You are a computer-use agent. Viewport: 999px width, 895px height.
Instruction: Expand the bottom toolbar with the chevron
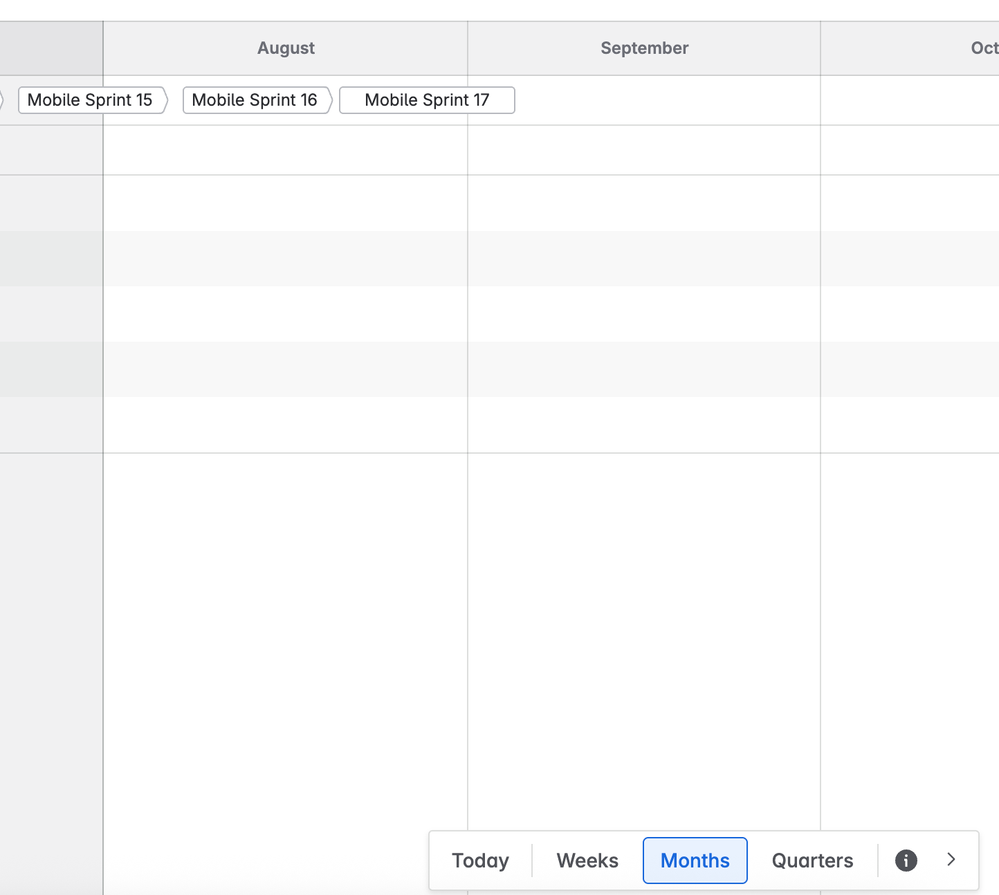click(x=950, y=860)
